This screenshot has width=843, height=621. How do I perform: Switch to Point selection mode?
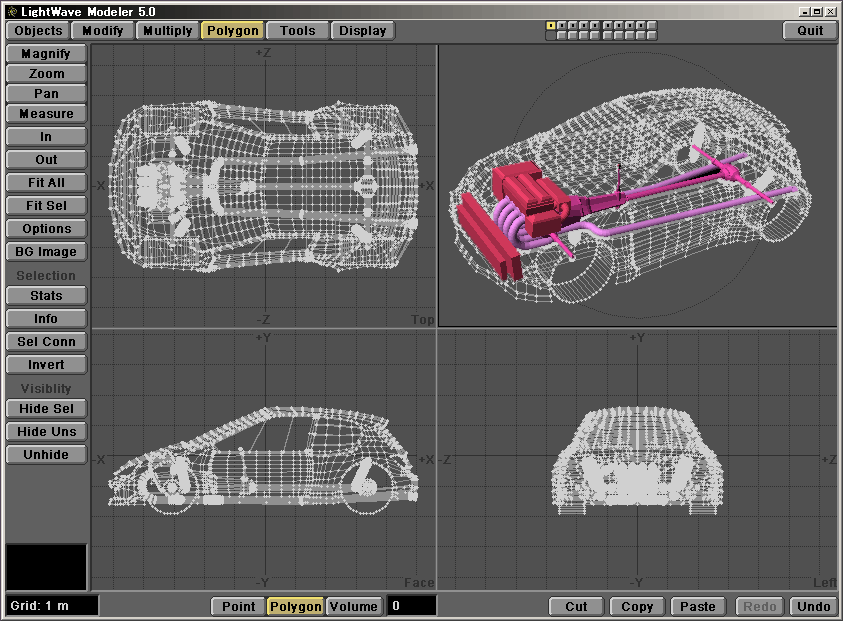pyautogui.click(x=238, y=606)
